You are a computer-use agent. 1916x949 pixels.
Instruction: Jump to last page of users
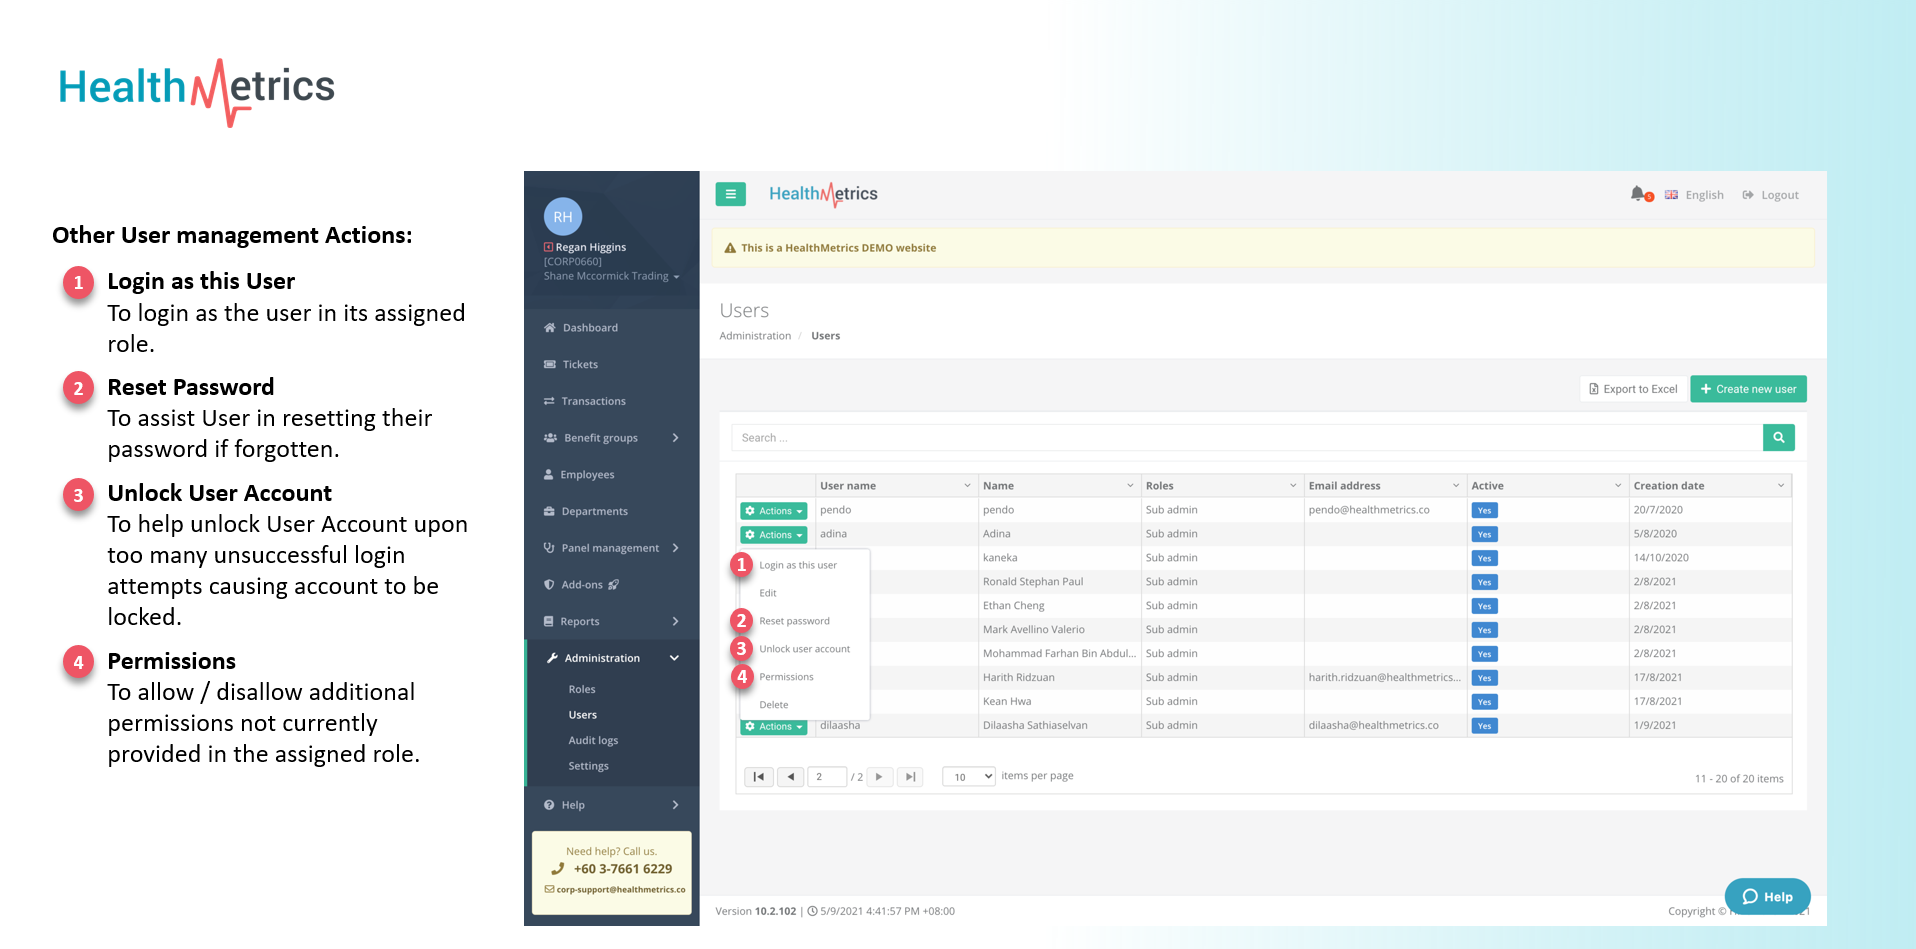(910, 777)
